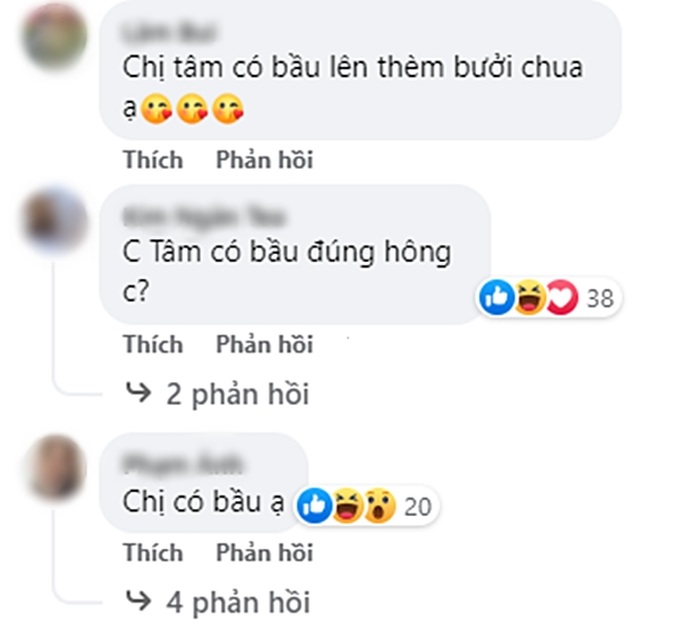Click the heart reaction icon beside count 38
The width and height of the screenshot is (680, 635).
pyautogui.click(x=562, y=298)
